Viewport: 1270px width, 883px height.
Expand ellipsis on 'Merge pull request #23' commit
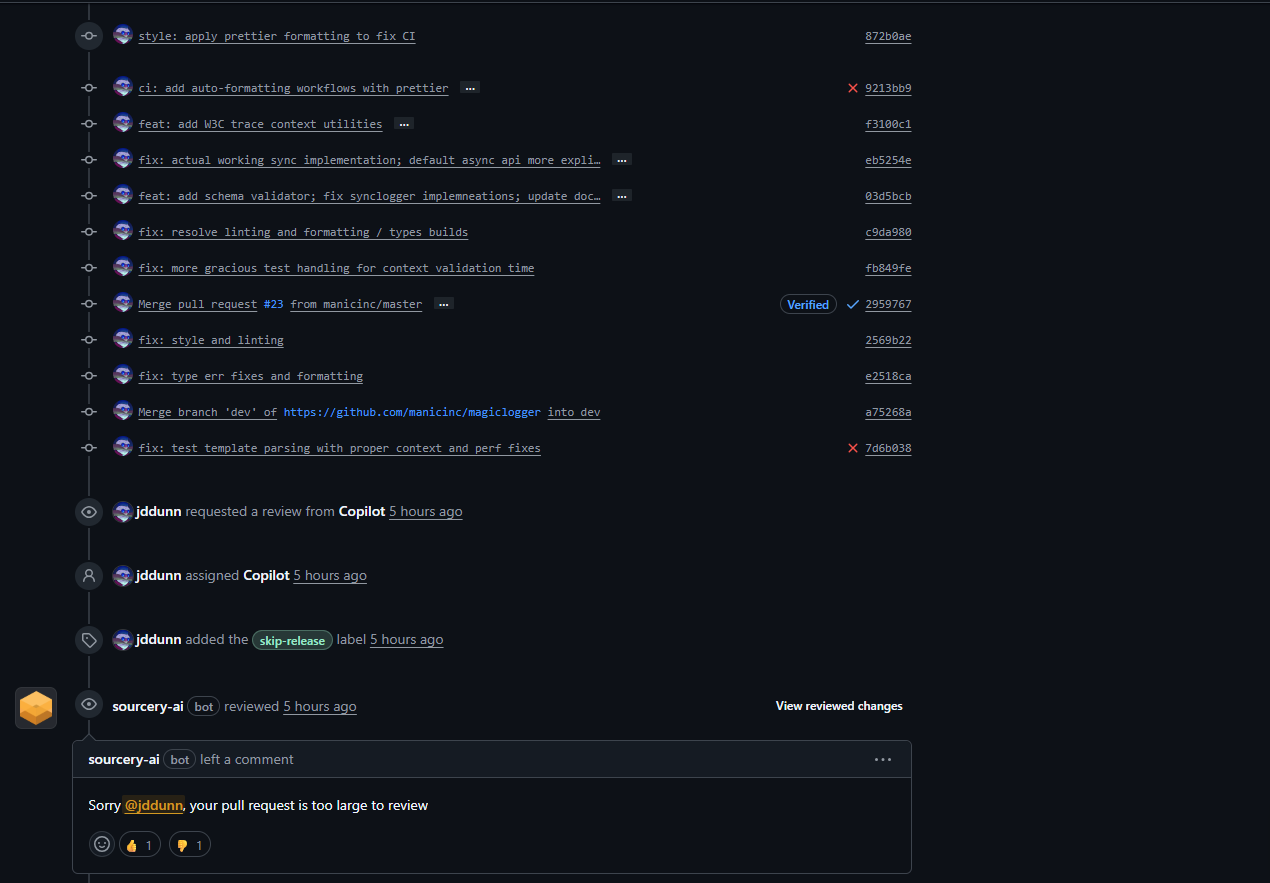pos(444,304)
